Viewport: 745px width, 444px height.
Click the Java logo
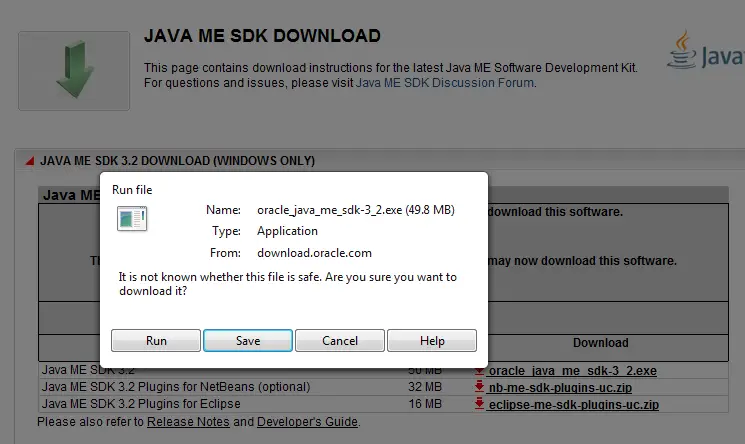coord(706,50)
